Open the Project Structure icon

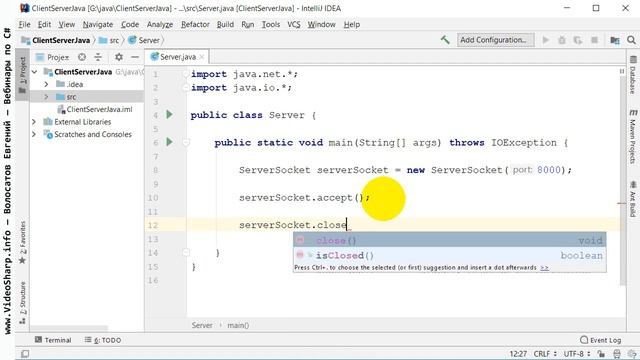(x=615, y=40)
